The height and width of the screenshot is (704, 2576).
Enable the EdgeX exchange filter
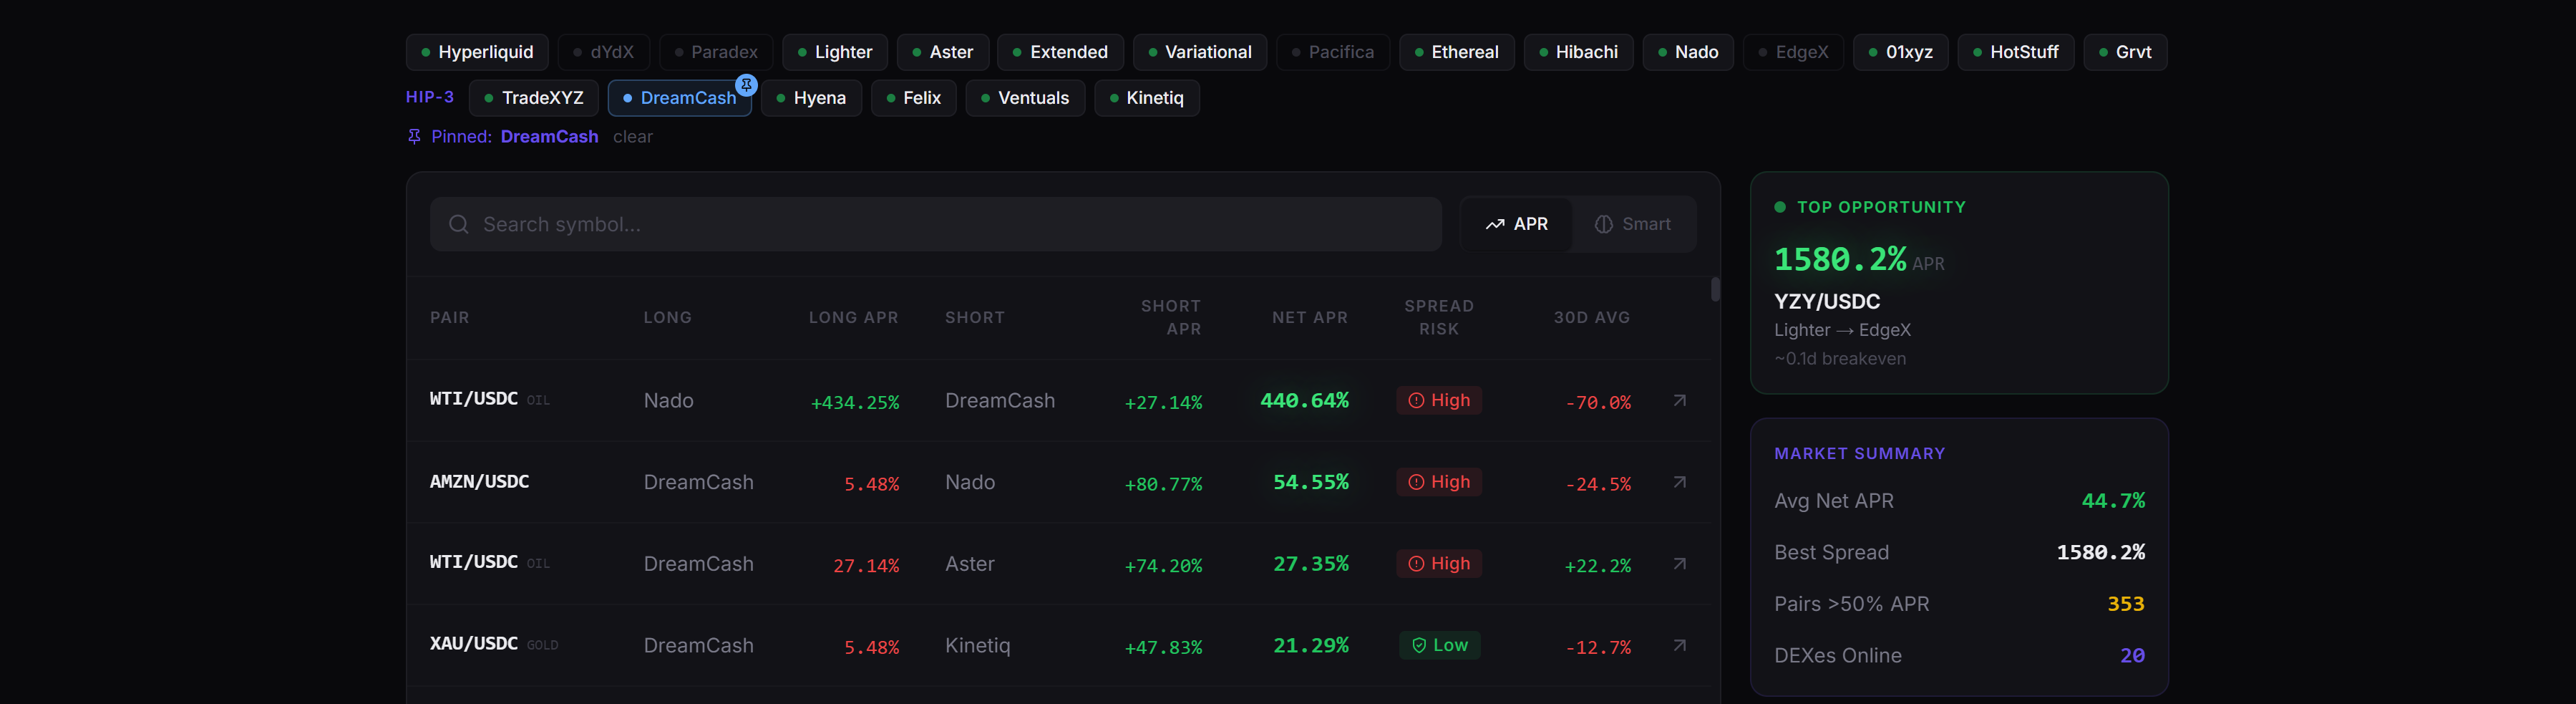coord(1794,52)
